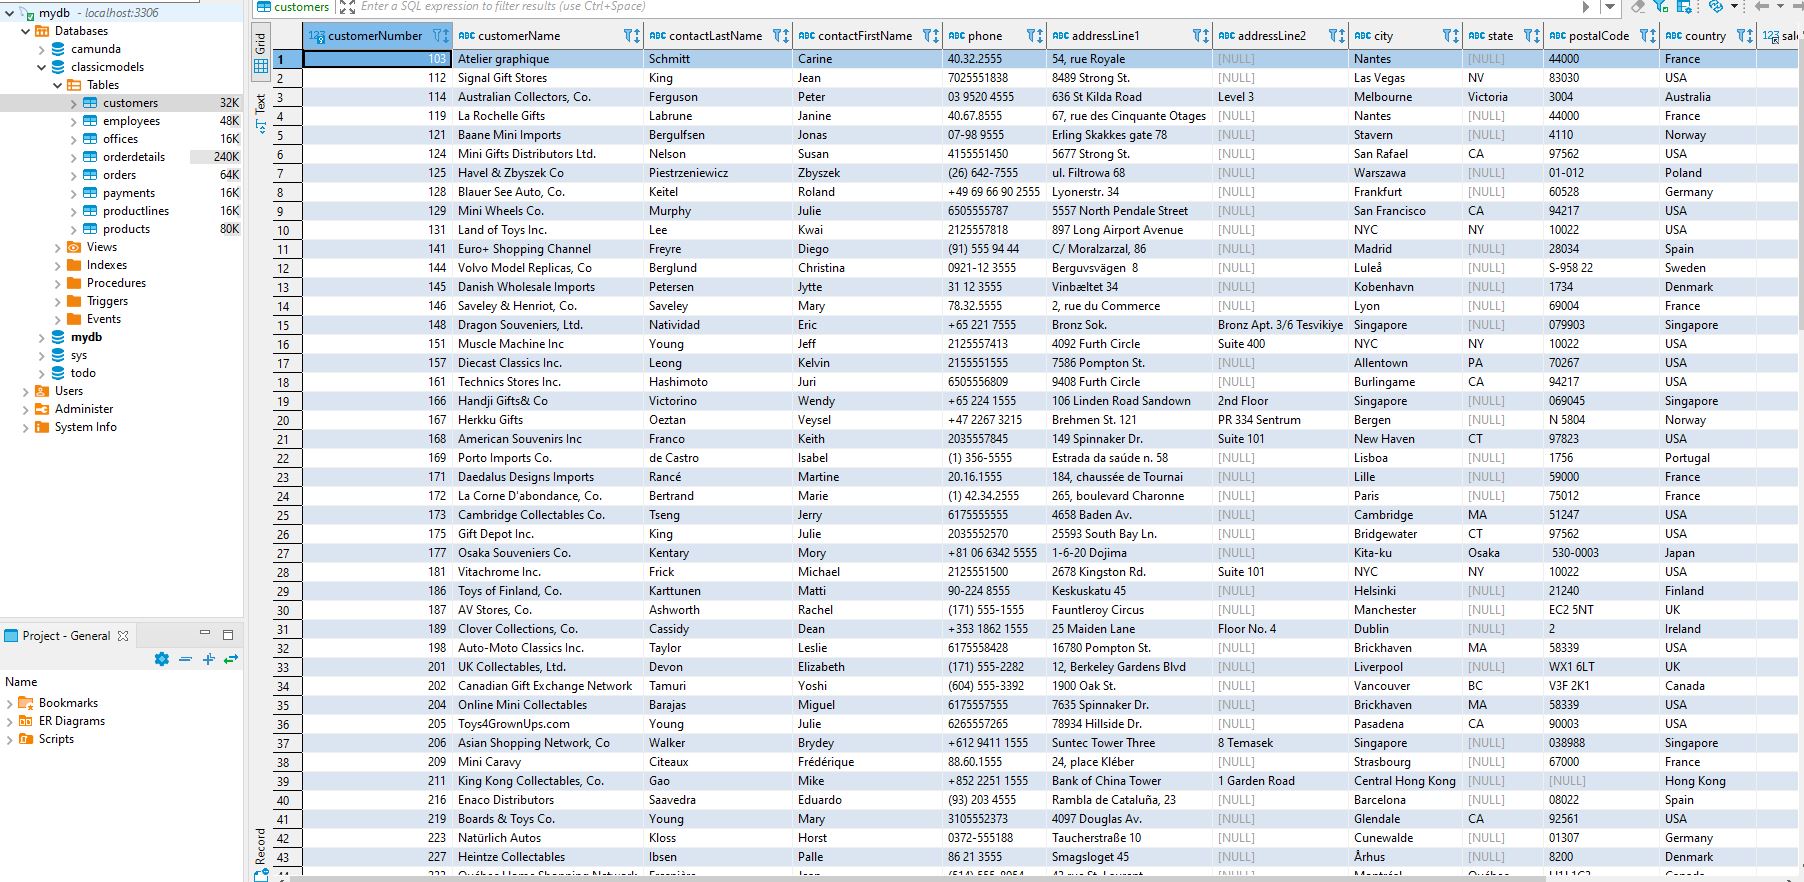Open the grid column configuration icon
The height and width of the screenshot is (882, 1804).
coord(1684,6)
